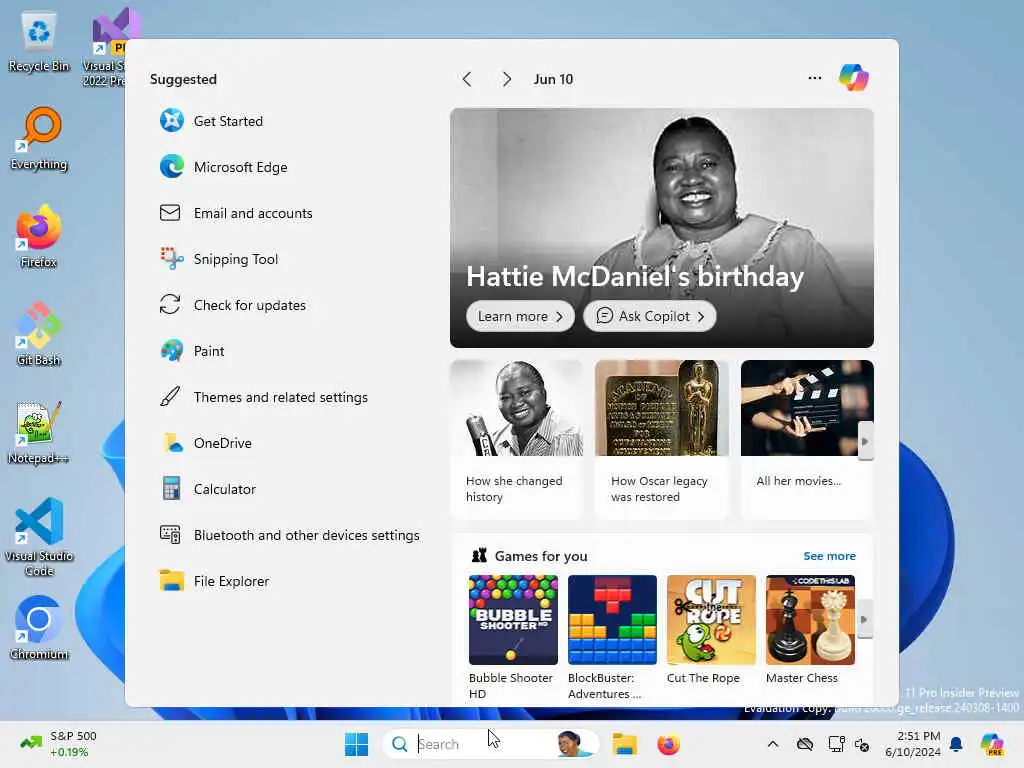Click the search highlight portrait icon
1024x768 pixels.
pyautogui.click(x=572, y=744)
